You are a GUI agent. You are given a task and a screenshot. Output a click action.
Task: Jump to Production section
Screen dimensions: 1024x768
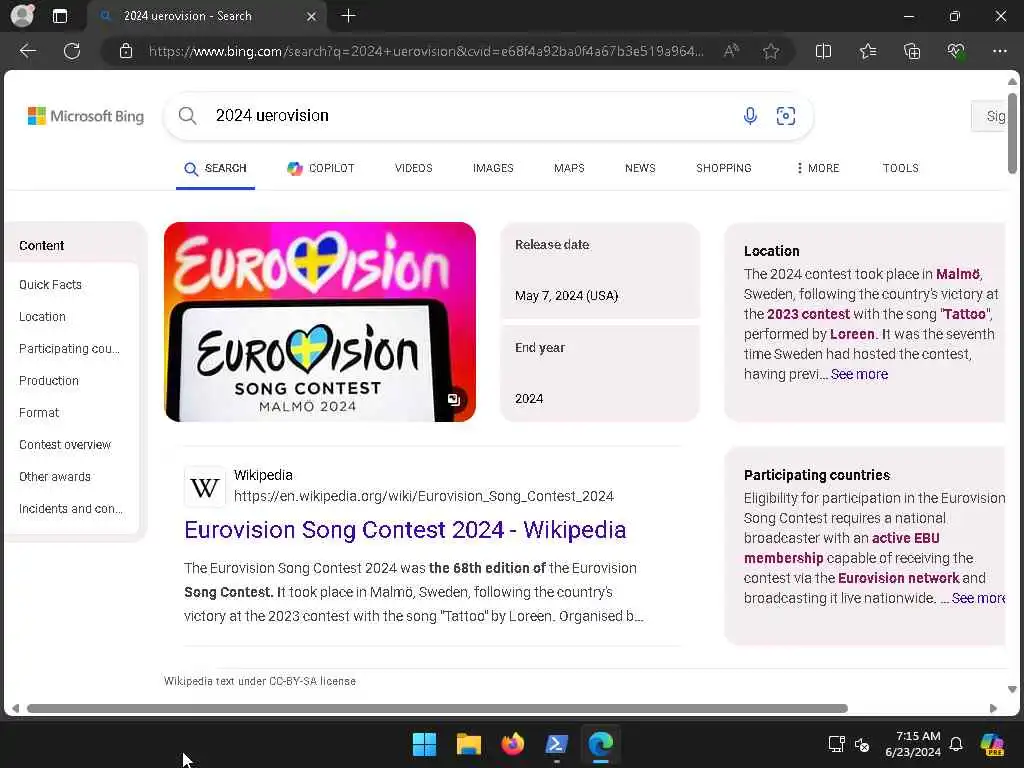tap(49, 381)
